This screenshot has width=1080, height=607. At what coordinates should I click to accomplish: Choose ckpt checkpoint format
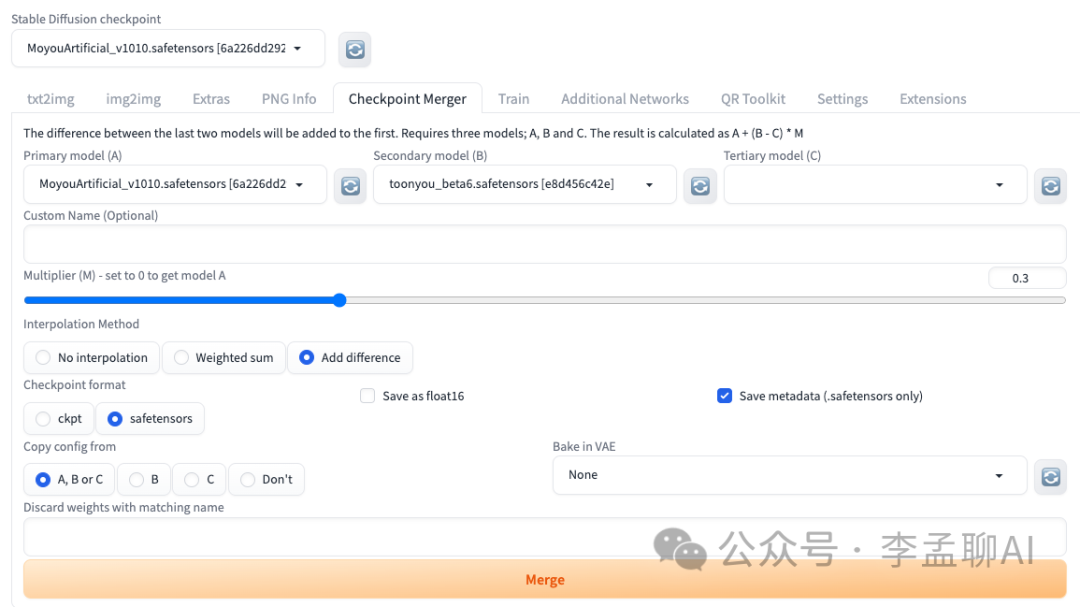pyautogui.click(x=59, y=418)
